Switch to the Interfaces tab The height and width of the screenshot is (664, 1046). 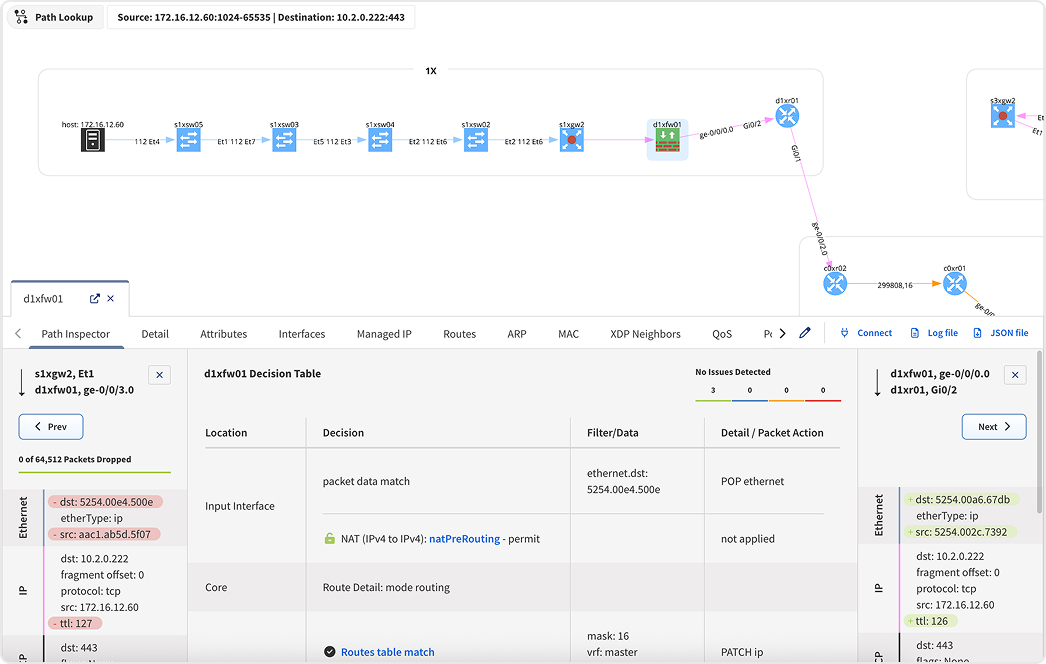[301, 334]
